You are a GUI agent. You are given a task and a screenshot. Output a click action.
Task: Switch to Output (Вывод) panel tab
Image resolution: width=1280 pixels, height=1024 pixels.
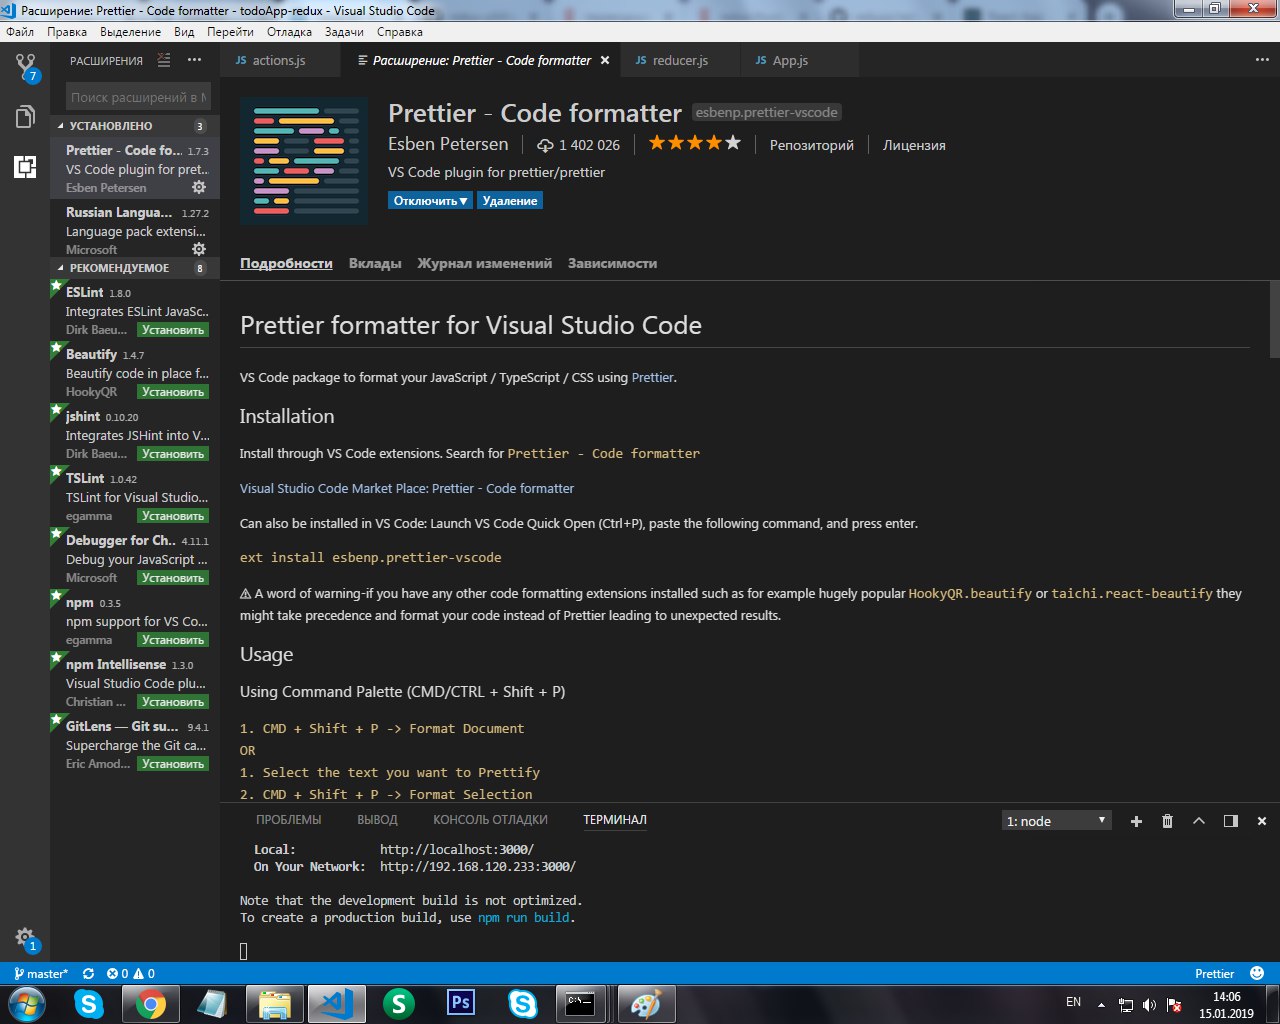coord(377,820)
